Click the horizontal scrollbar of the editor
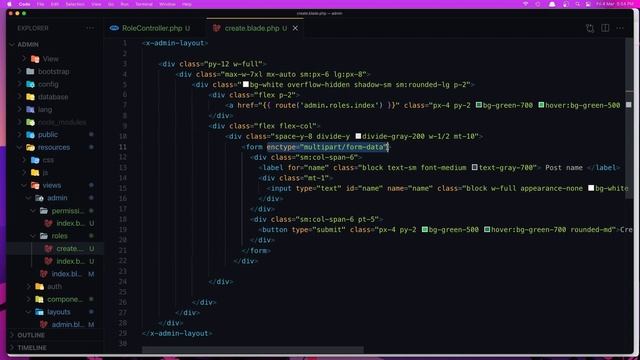The image size is (640, 360). pyautogui.click(x=253, y=350)
